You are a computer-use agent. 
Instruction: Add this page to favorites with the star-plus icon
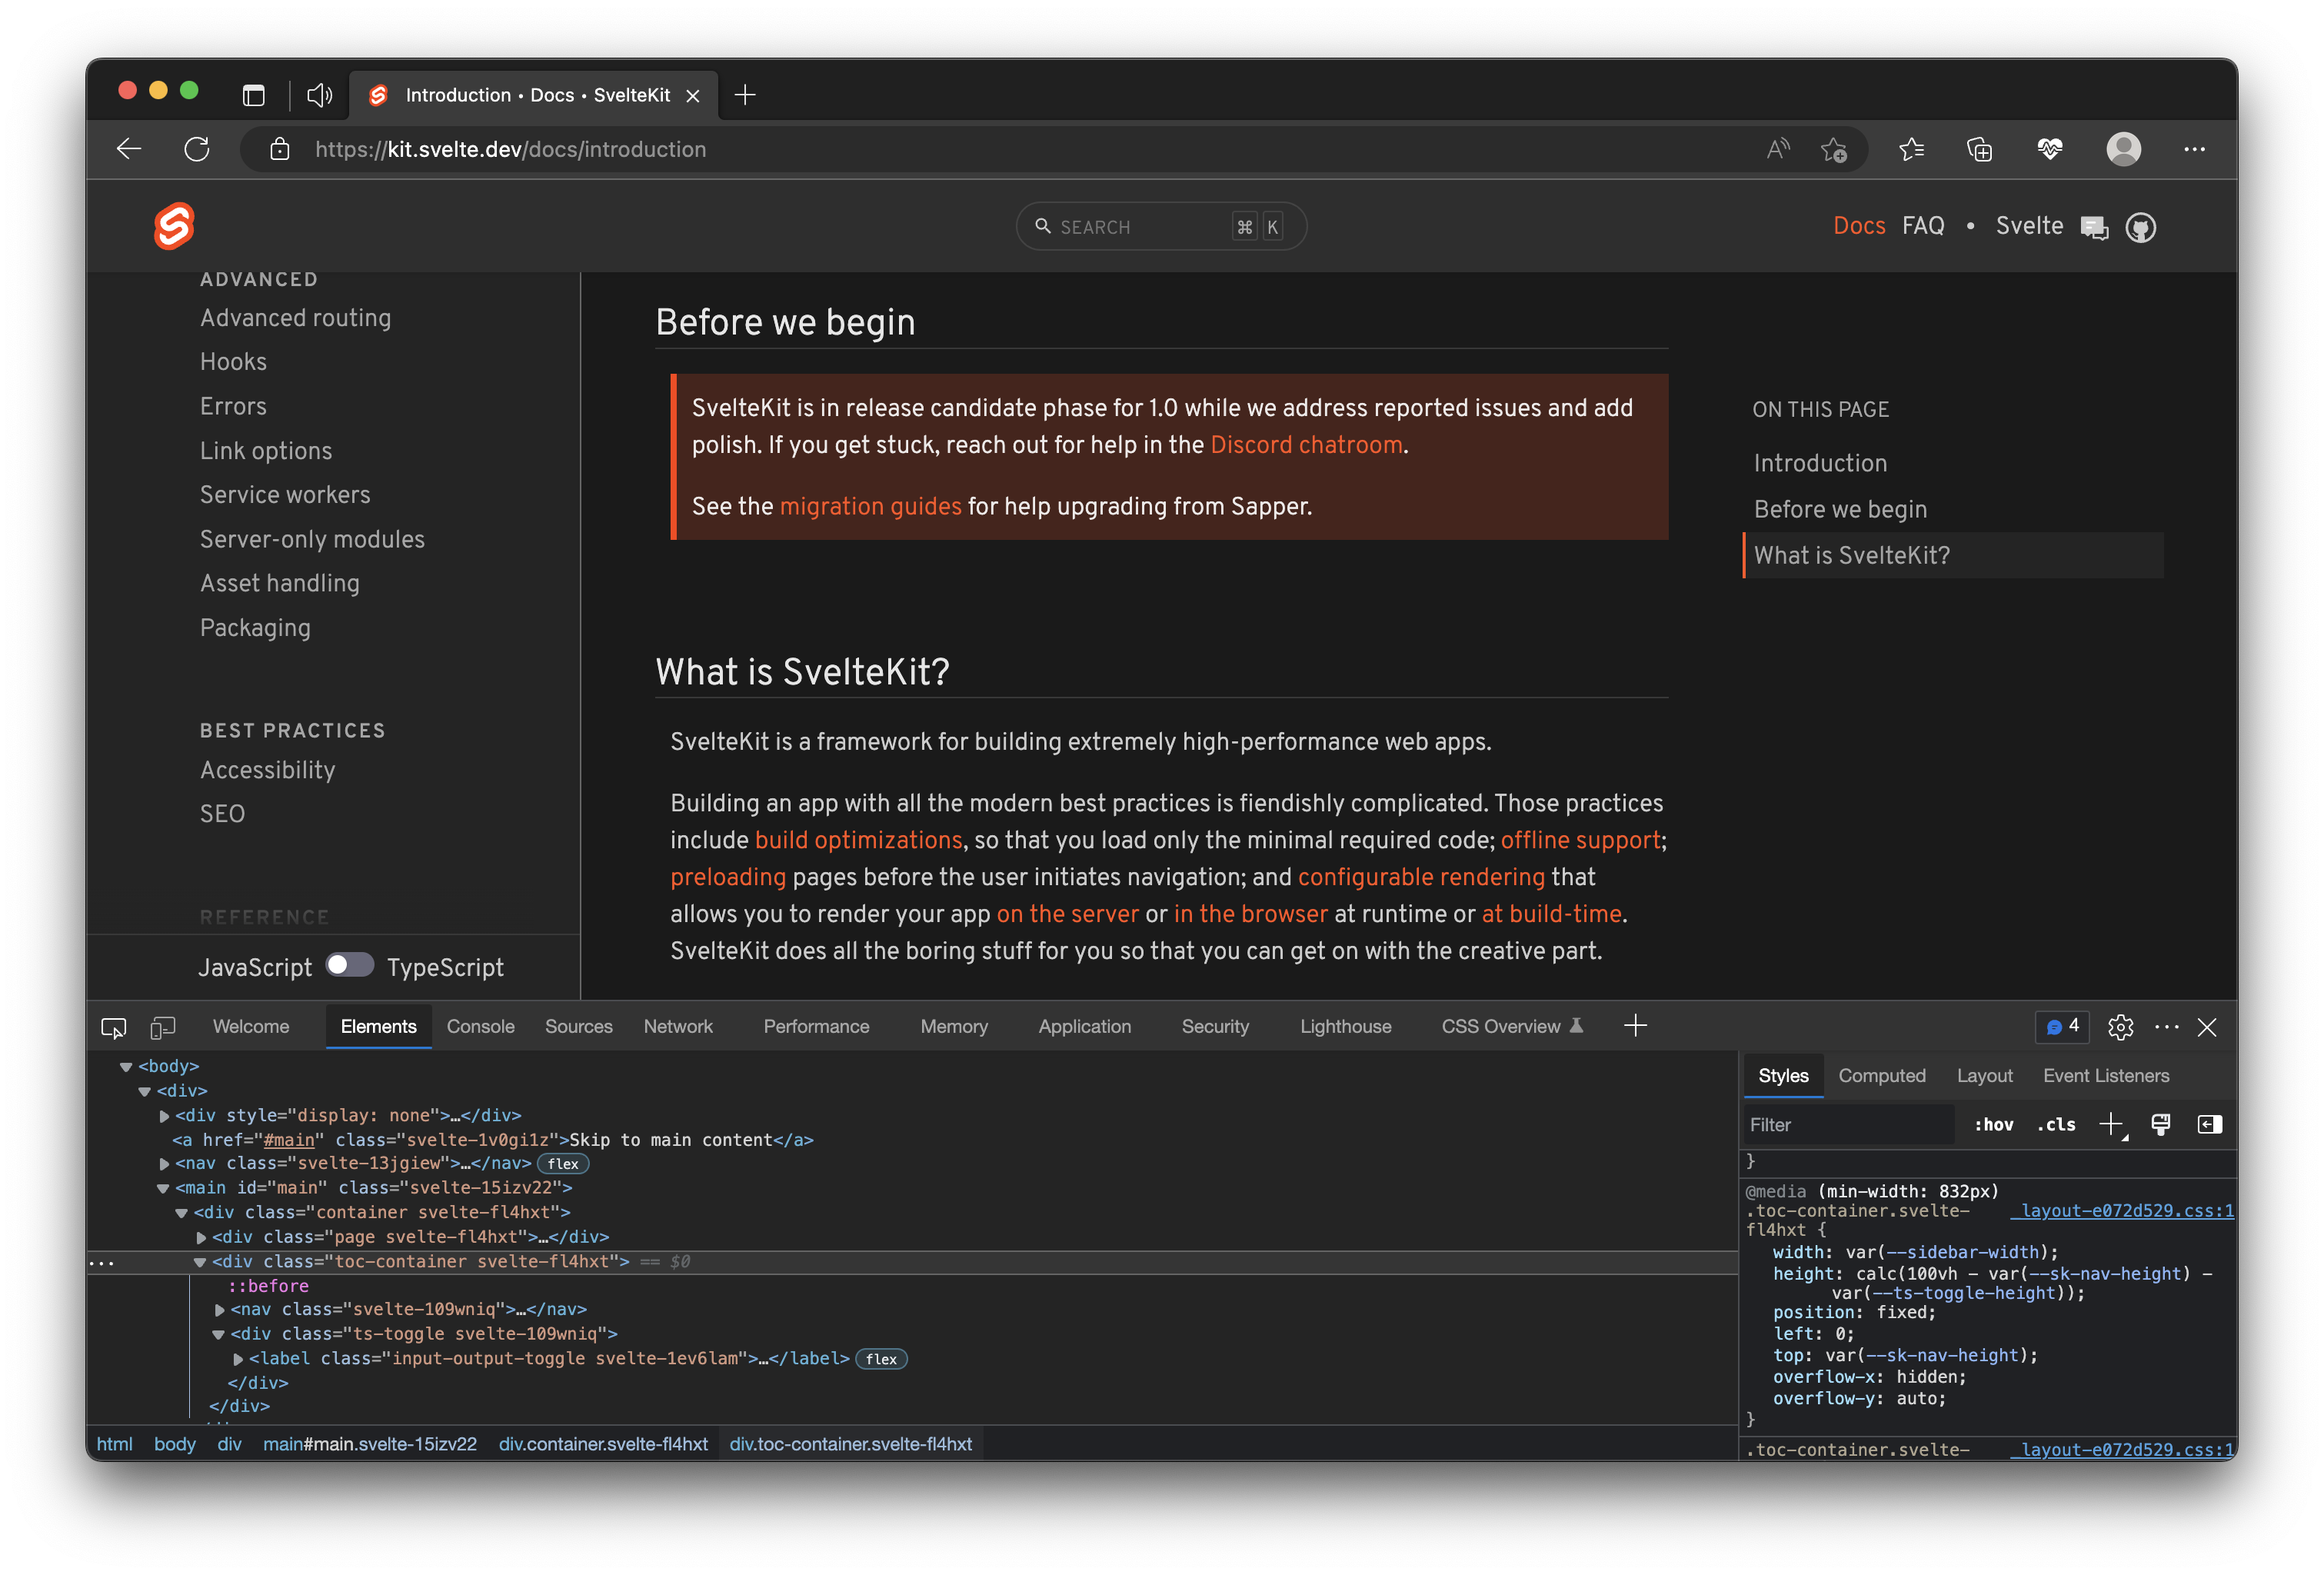[1833, 149]
